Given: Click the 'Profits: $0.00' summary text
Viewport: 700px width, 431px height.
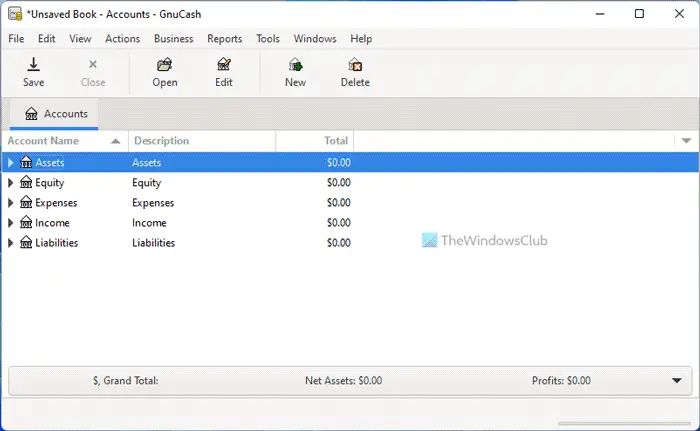Looking at the screenshot, I should tap(561, 381).
